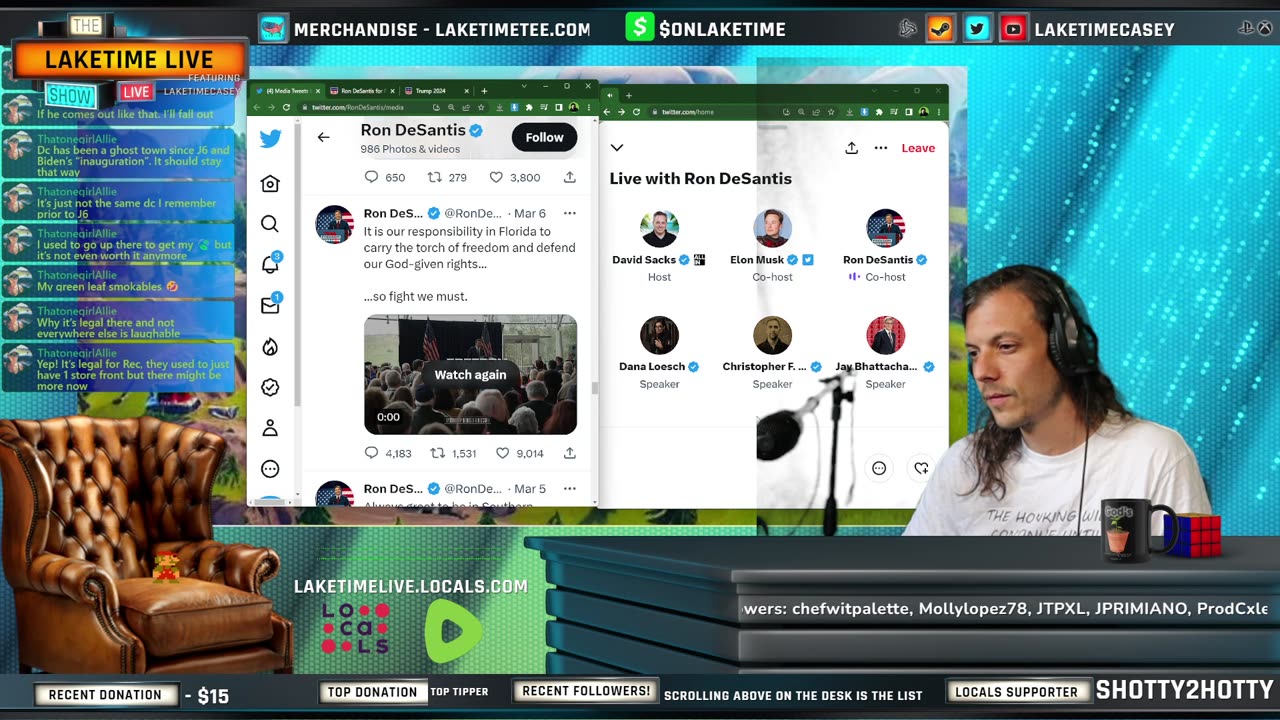The height and width of the screenshot is (720, 1280).
Task: Switch to the Ron DeSantis for browser tab
Action: pyautogui.click(x=363, y=91)
